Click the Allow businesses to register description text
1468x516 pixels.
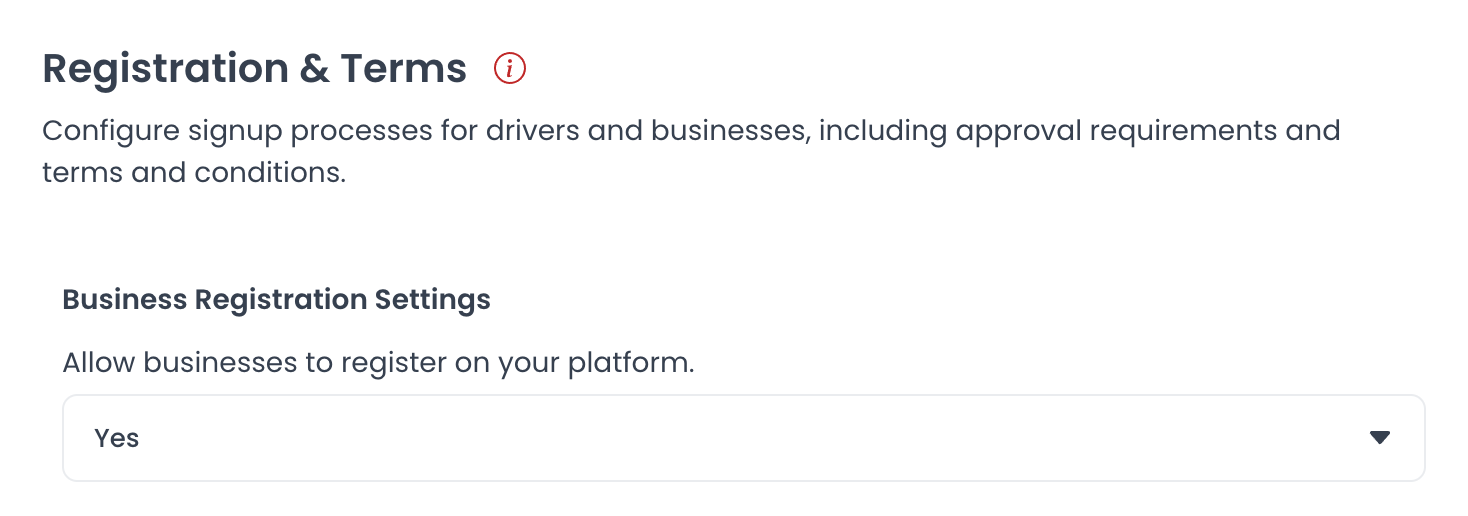tap(378, 362)
